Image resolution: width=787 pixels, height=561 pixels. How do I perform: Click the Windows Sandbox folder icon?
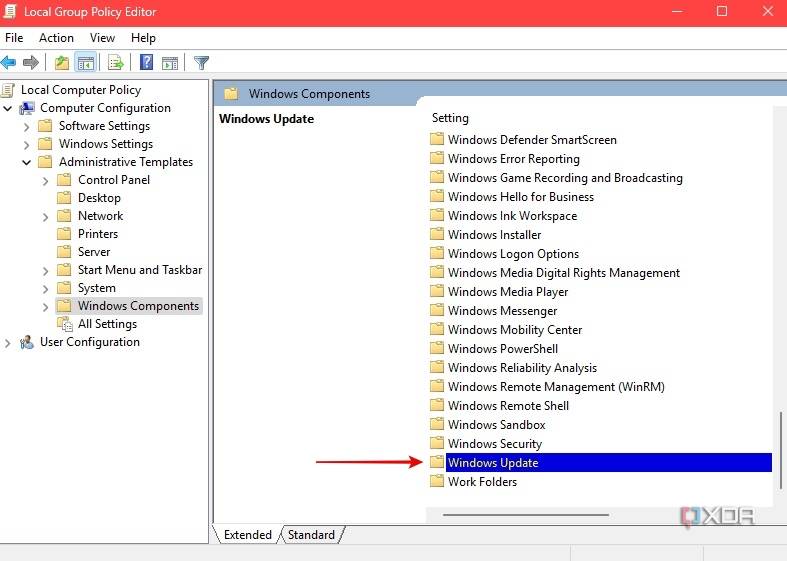tap(437, 425)
